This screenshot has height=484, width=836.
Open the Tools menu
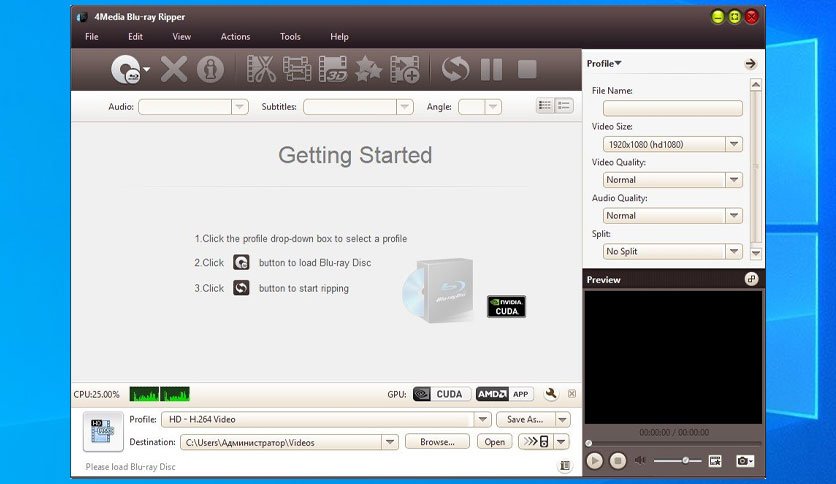pyautogui.click(x=290, y=37)
